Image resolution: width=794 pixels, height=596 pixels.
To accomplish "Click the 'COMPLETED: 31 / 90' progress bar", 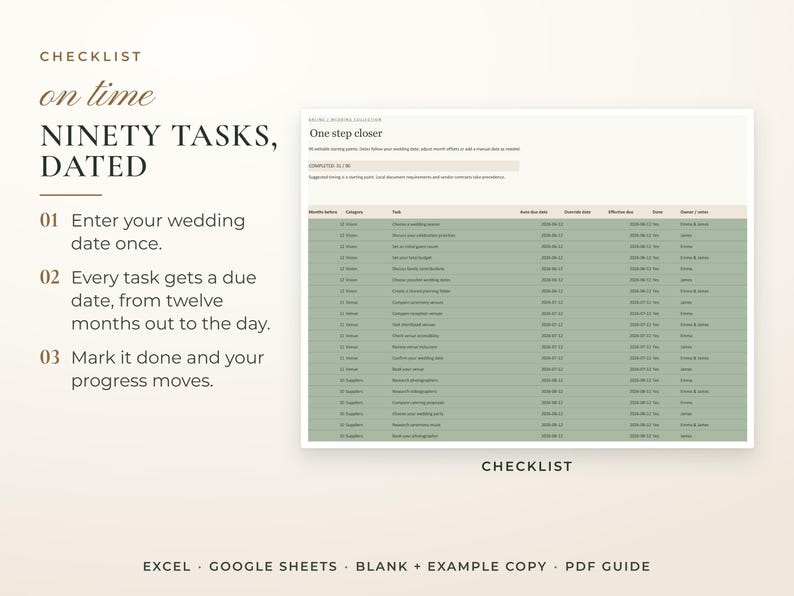I will (414, 166).
